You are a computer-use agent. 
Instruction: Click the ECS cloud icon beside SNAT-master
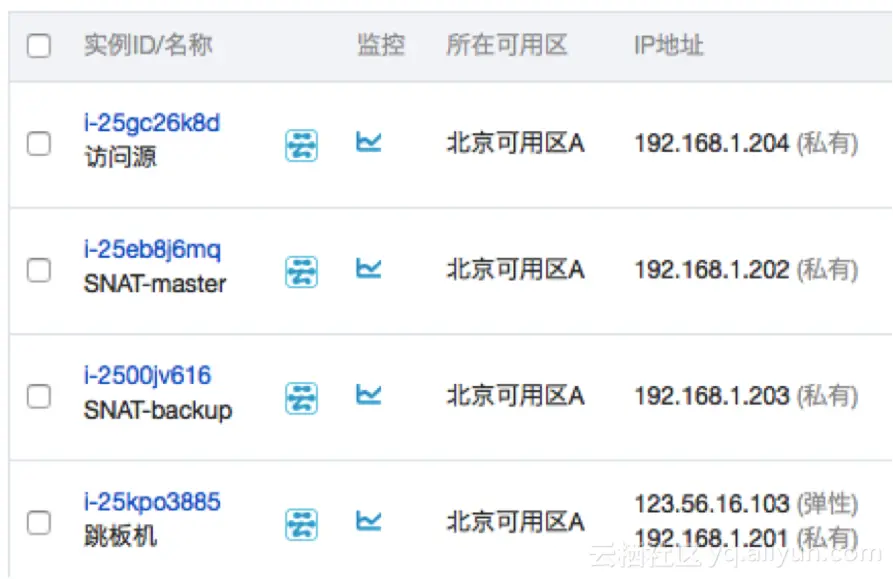pos(301,270)
